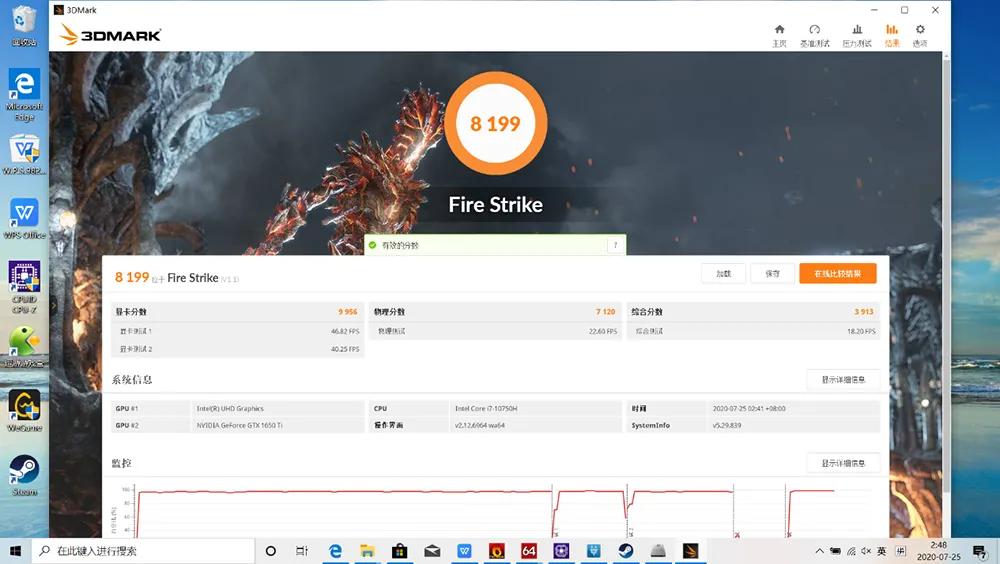Click the 40.25 FPS graphics test 2 value
1000x564 pixels.
pyautogui.click(x=345, y=349)
